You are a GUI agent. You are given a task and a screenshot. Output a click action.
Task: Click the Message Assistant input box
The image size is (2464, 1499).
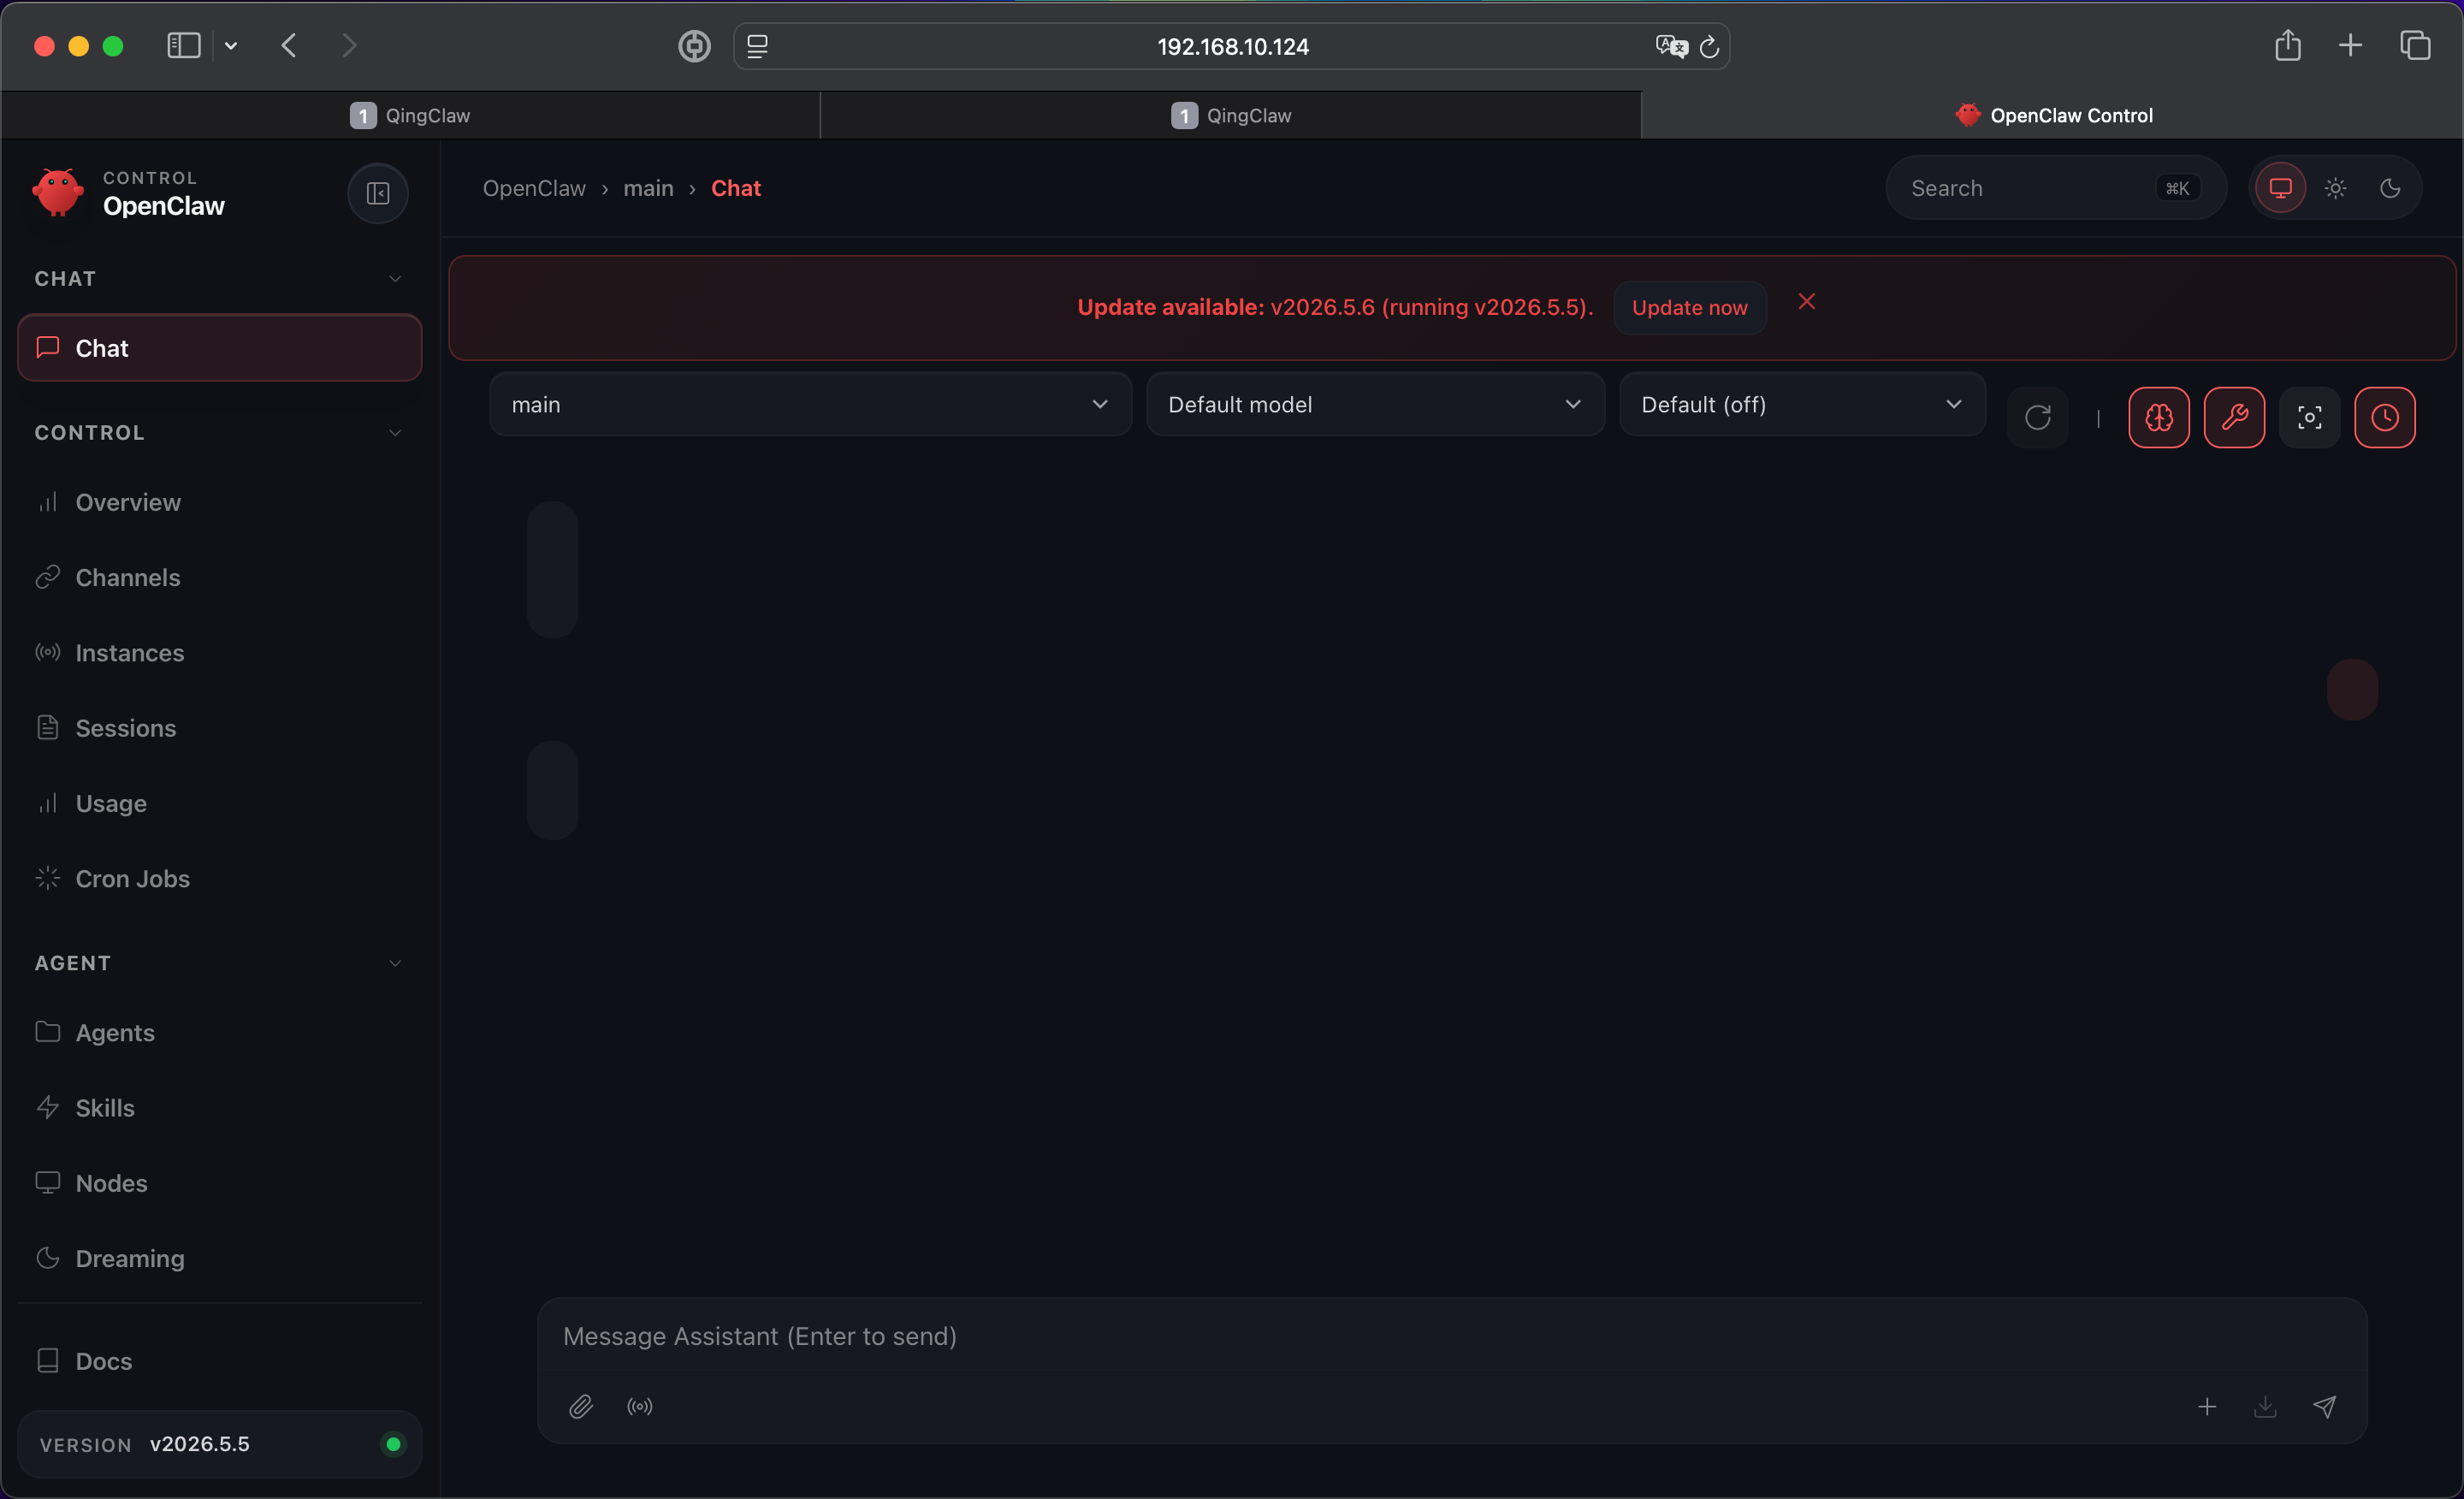pyautogui.click(x=1452, y=1336)
